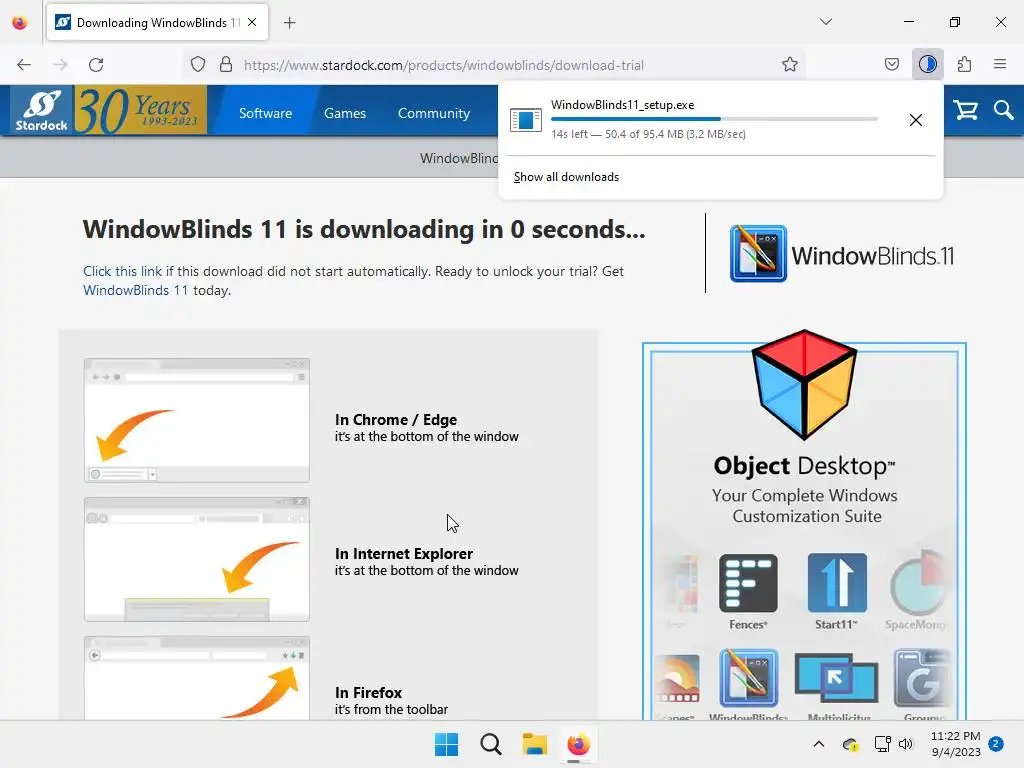
Task: Open a new browser tab
Action: click(290, 23)
